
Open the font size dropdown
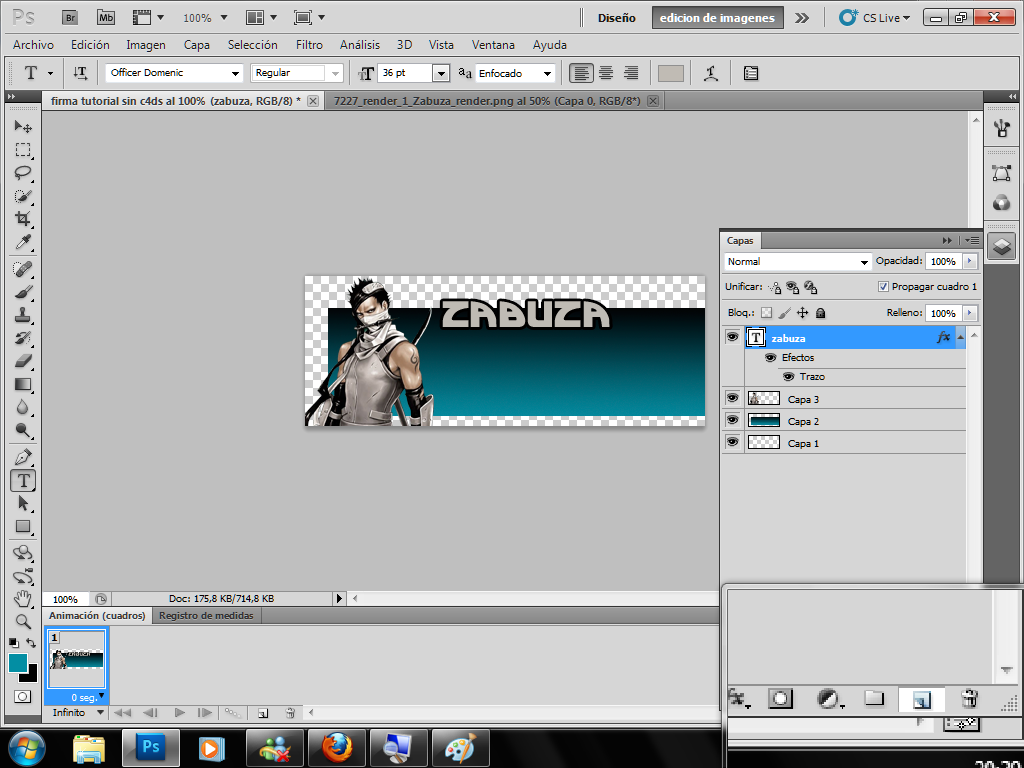click(441, 73)
